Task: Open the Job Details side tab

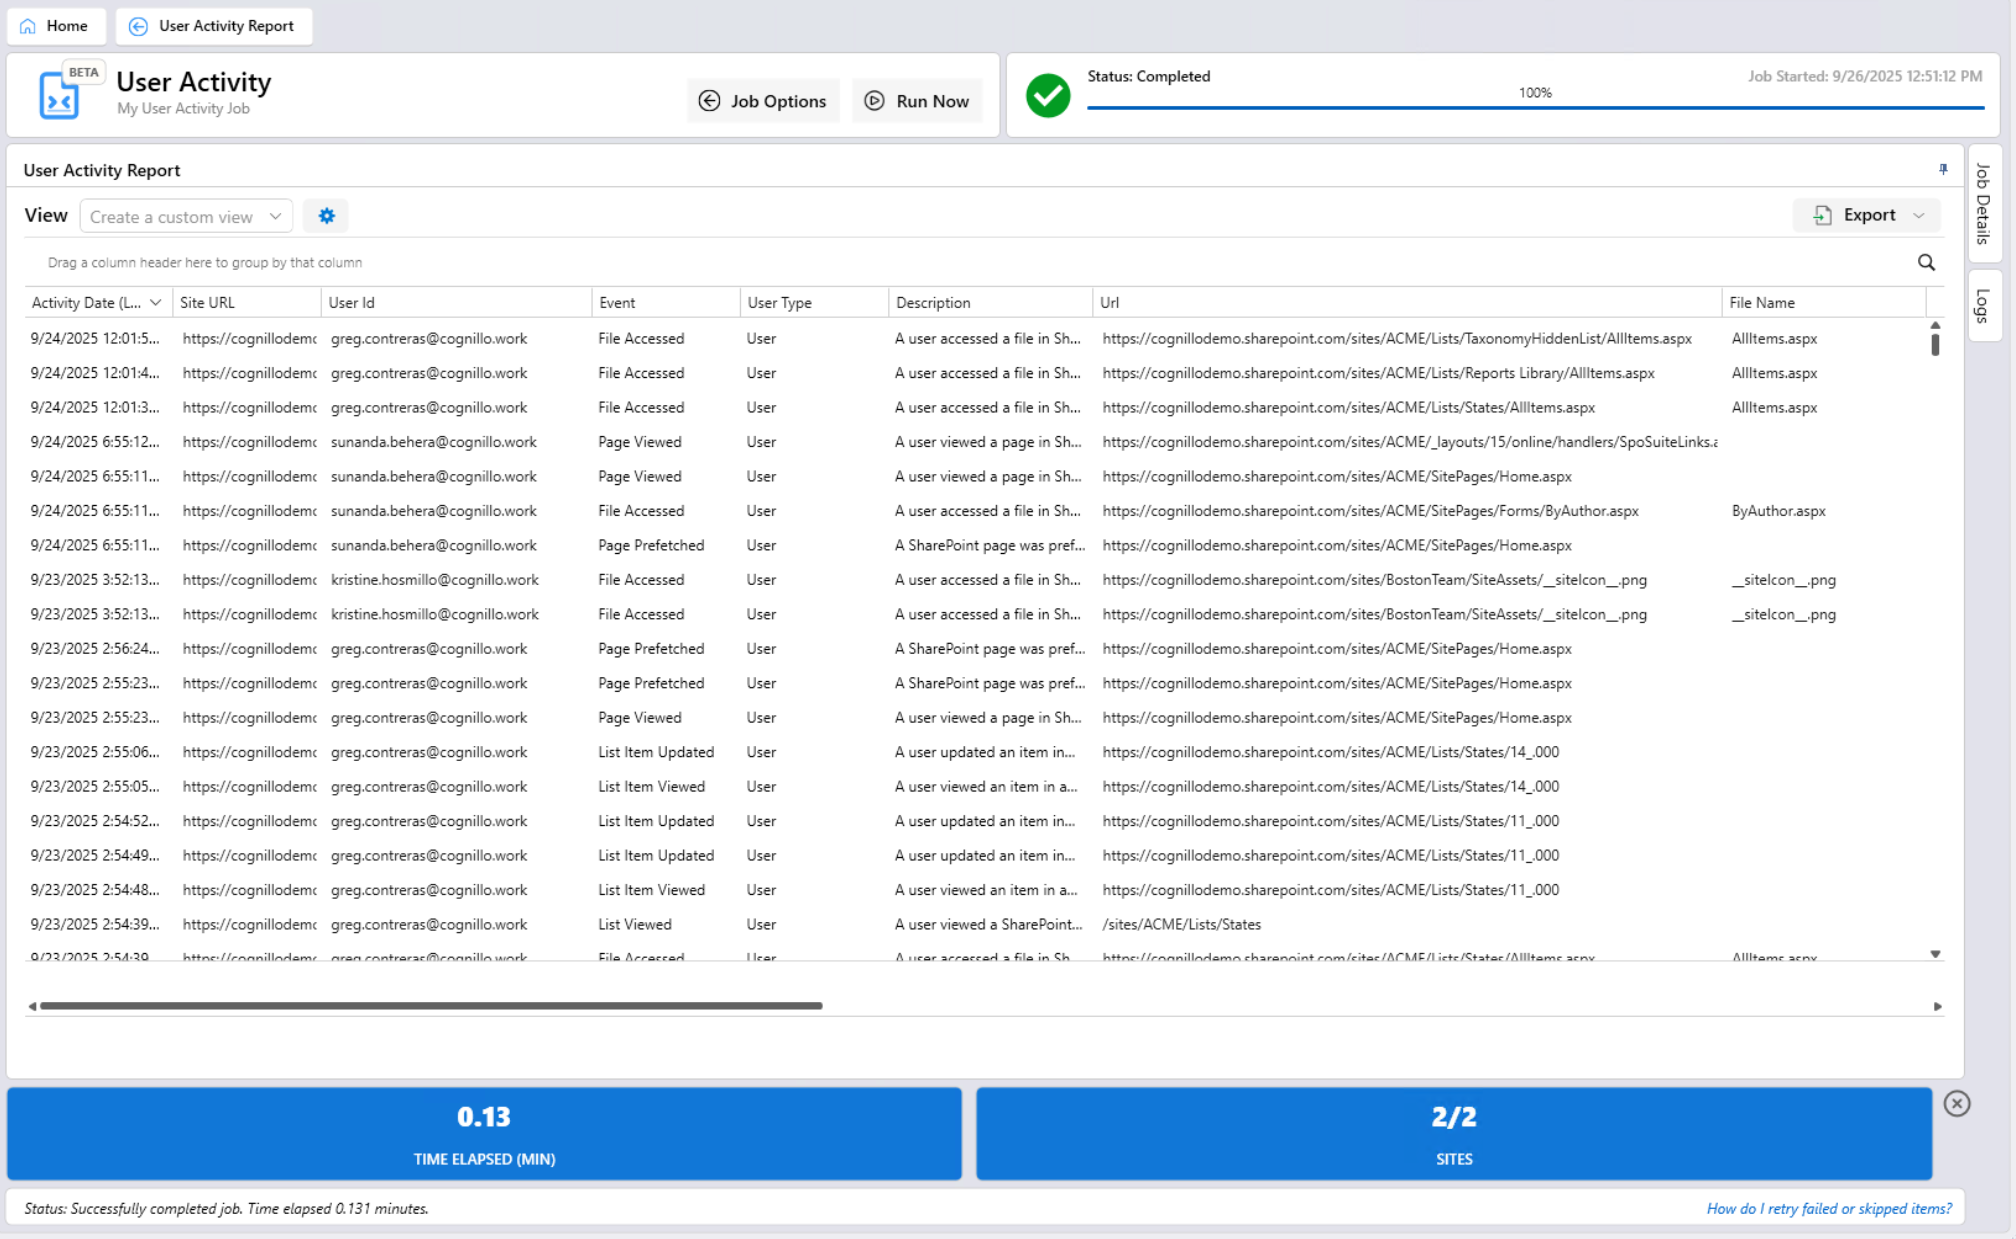Action: tap(1984, 203)
